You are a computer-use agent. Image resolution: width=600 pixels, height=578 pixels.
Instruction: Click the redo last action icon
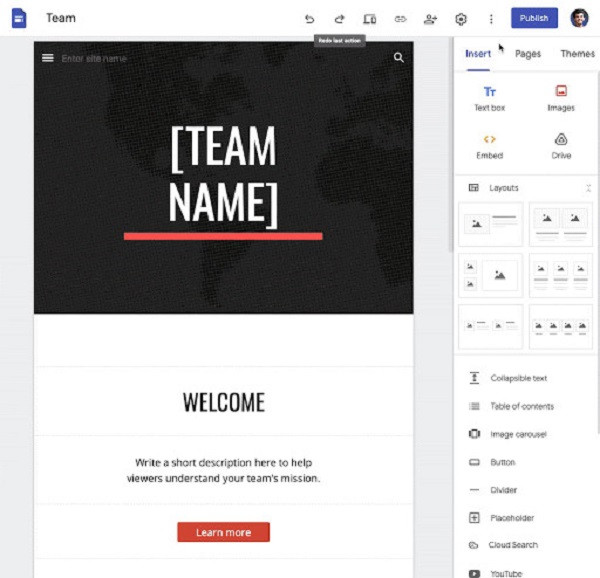pos(340,19)
